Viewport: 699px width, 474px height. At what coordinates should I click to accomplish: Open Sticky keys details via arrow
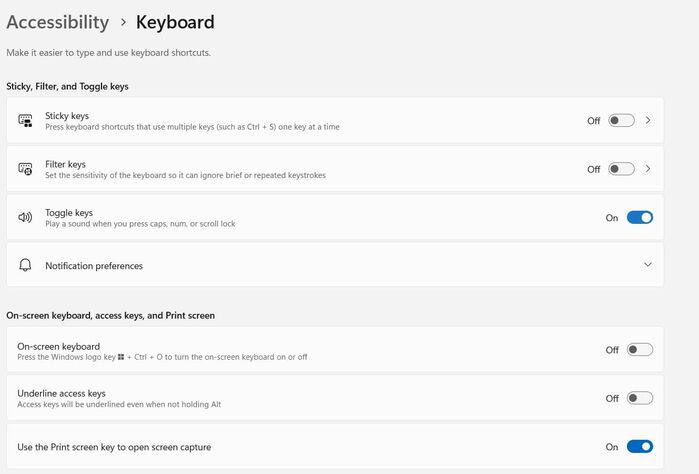point(648,121)
